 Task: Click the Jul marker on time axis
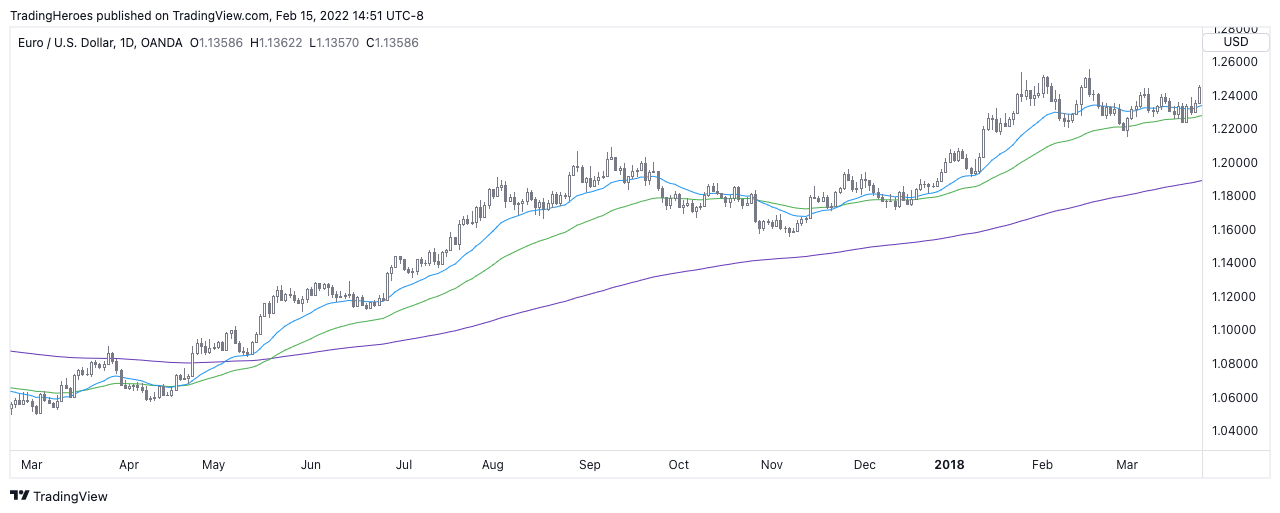[405, 465]
